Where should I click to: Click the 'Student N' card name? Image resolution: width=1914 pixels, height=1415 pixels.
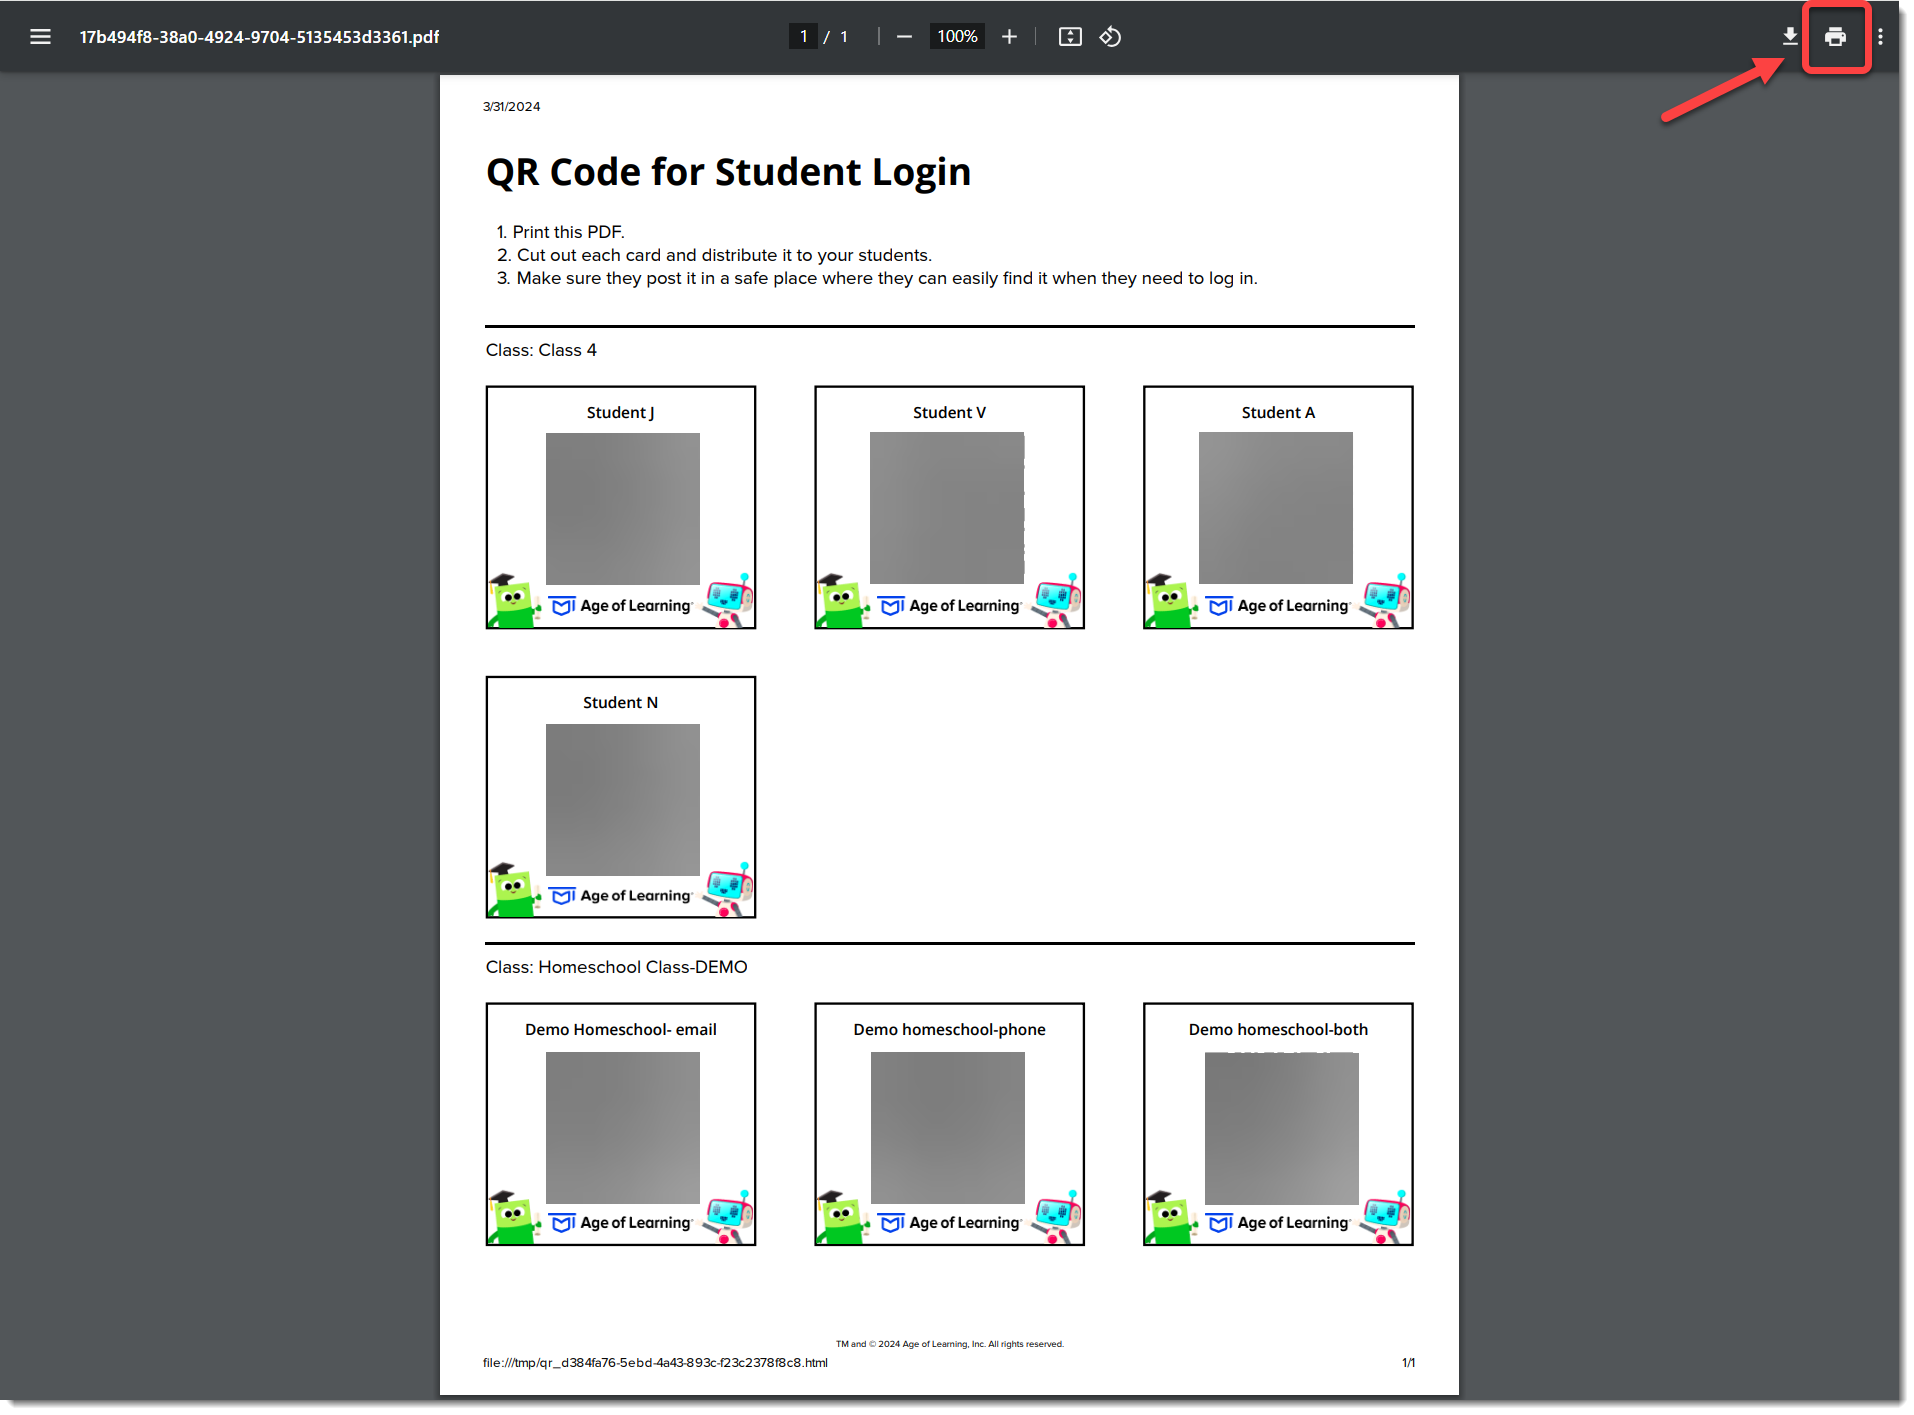620,703
